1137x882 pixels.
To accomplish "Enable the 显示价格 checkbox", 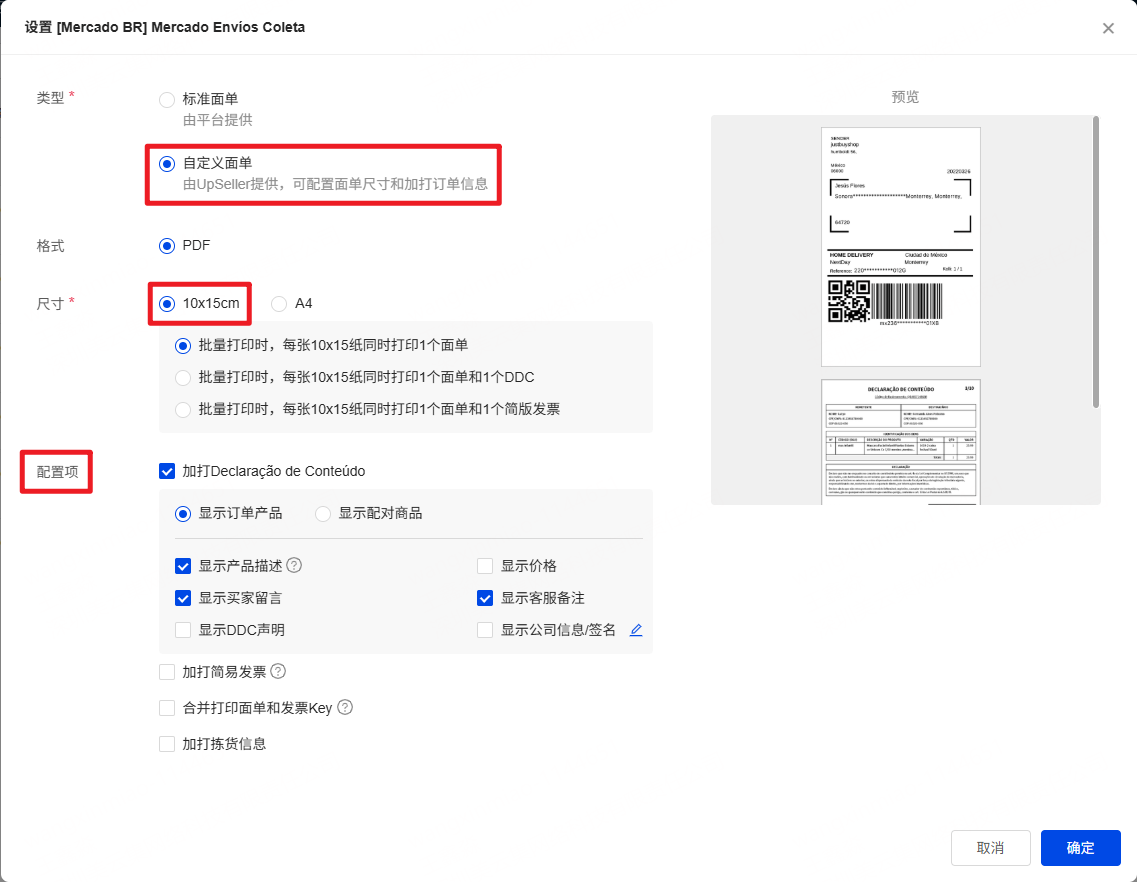I will (485, 566).
